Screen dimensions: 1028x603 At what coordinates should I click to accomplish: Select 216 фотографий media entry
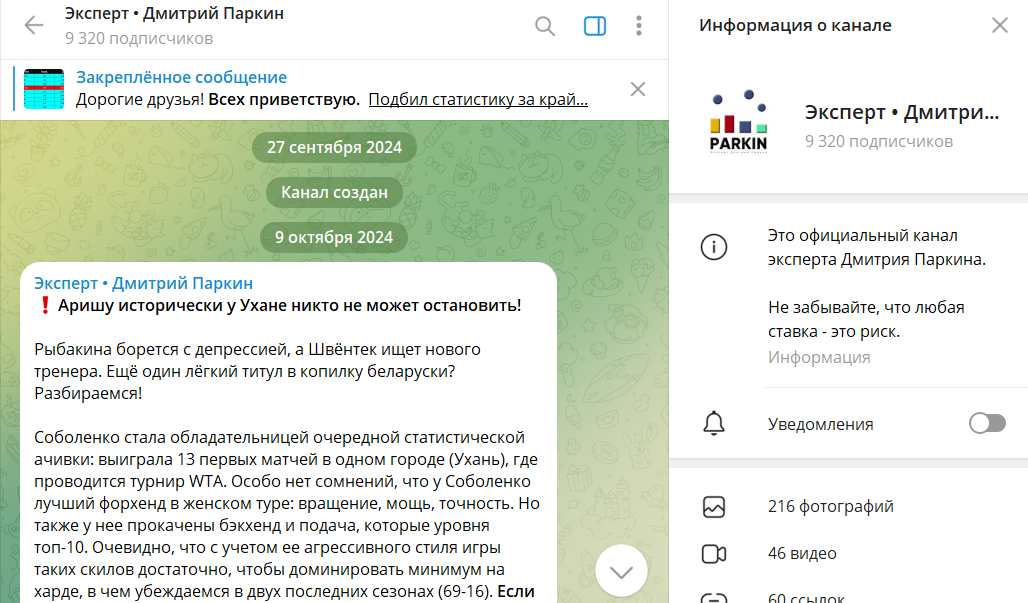click(831, 507)
